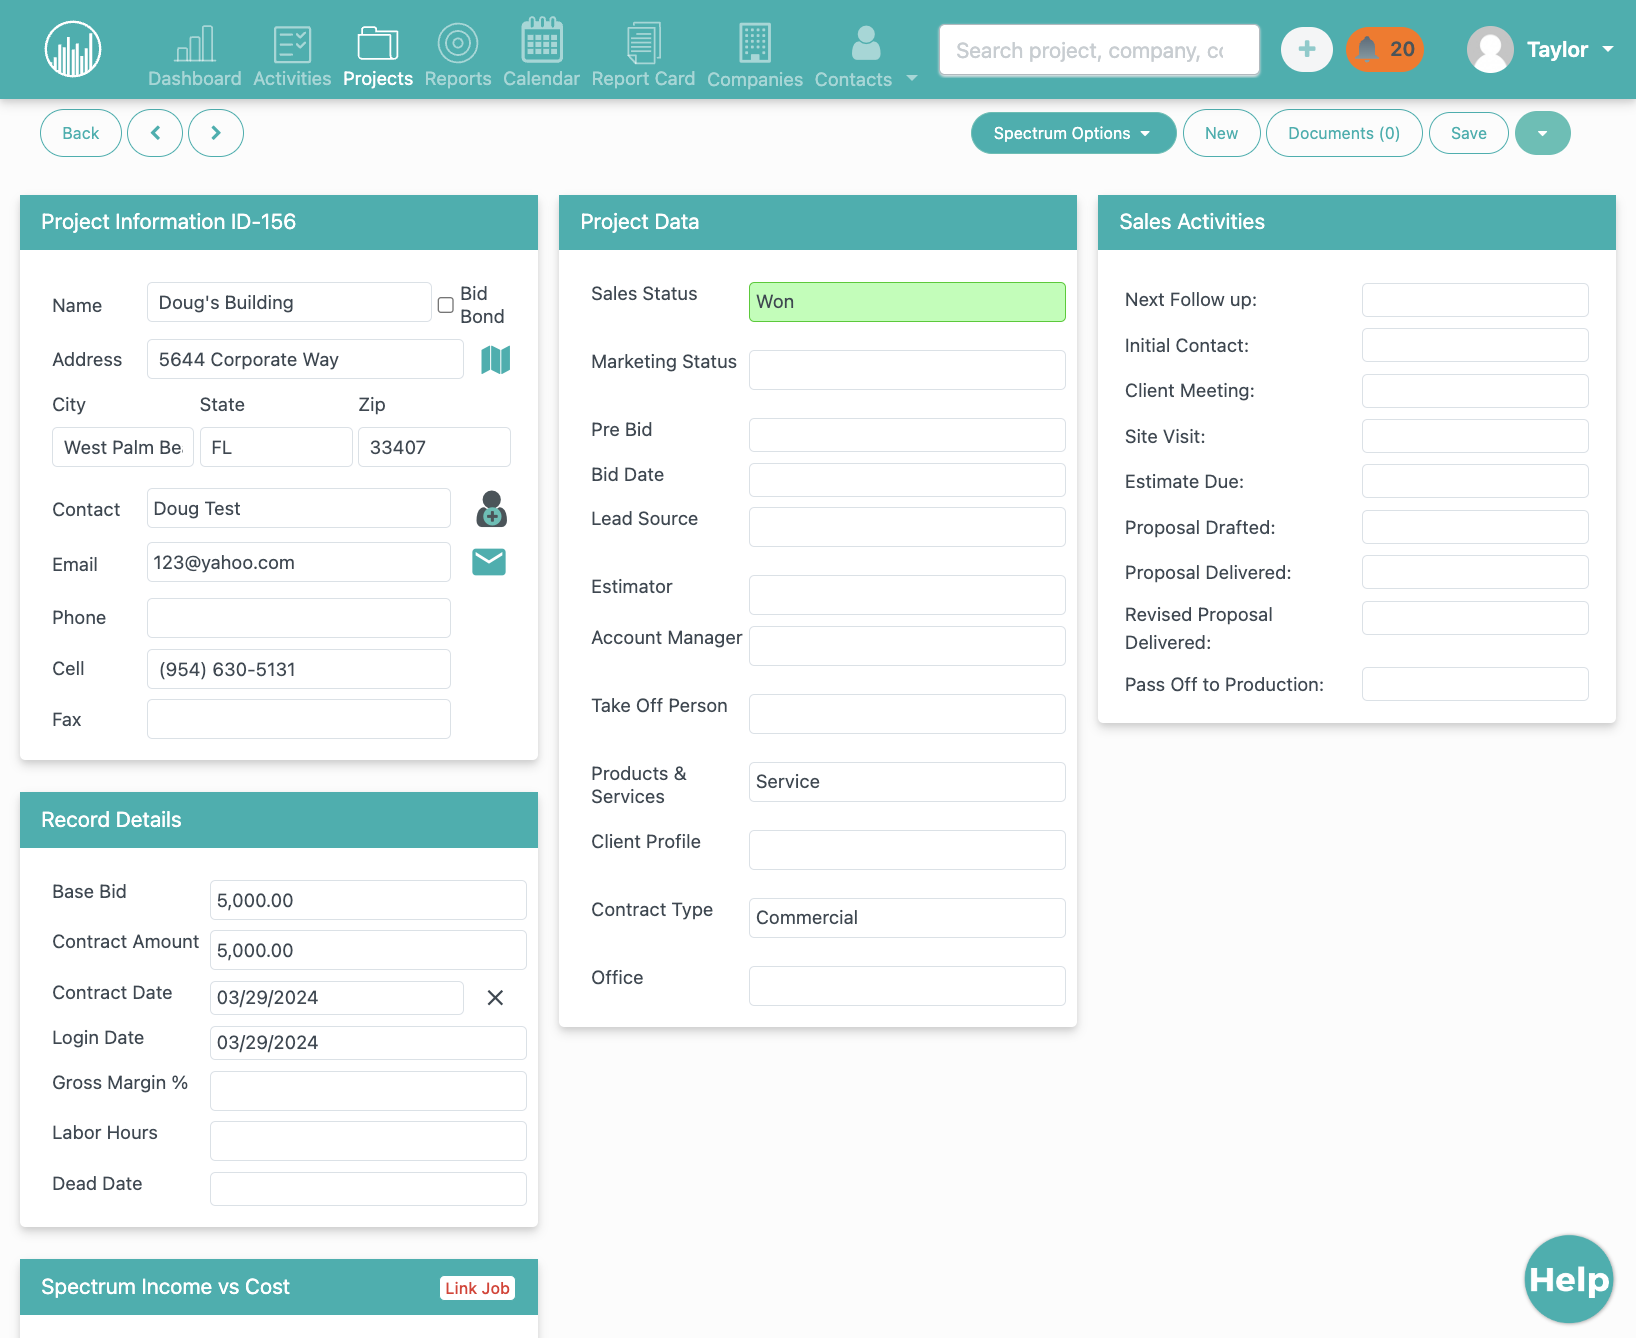Click the Gross Margin % field
The height and width of the screenshot is (1338, 1636).
(x=368, y=1091)
